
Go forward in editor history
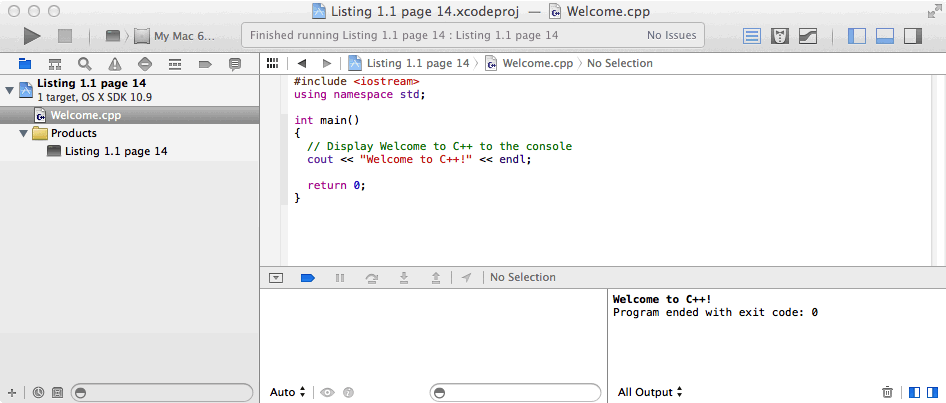pos(326,63)
